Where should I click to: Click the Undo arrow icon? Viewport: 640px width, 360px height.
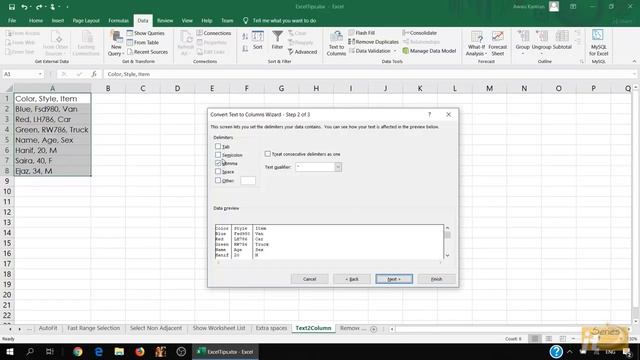tap(24, 7)
